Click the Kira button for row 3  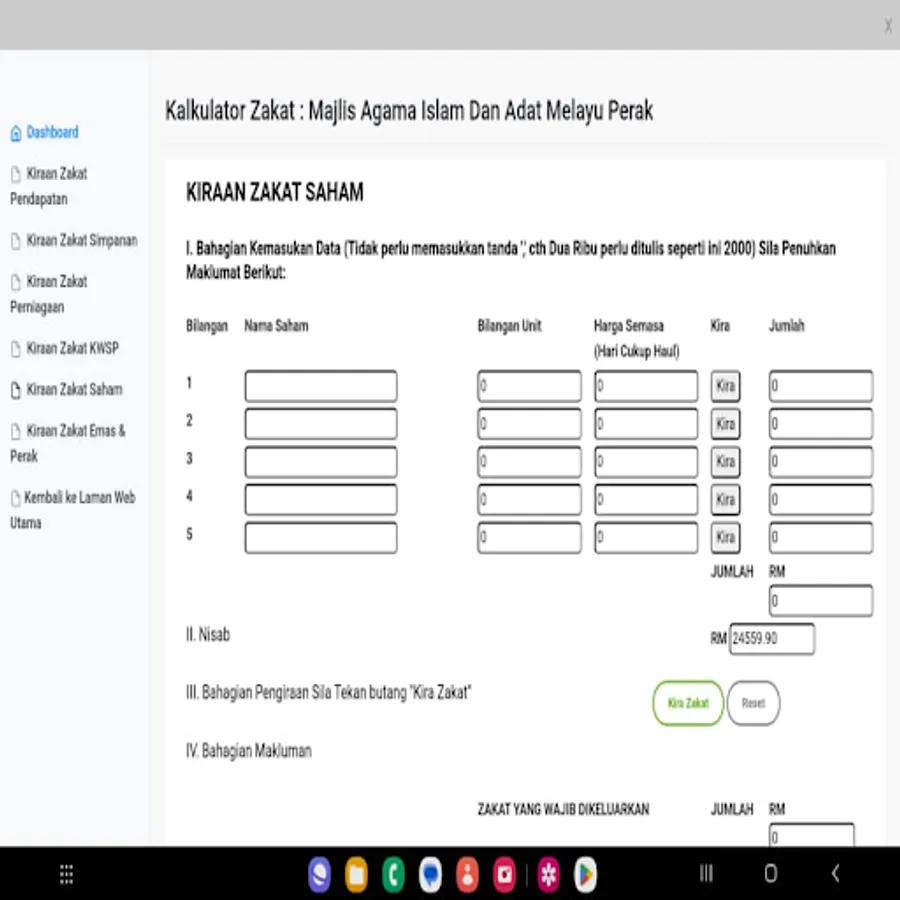click(x=726, y=461)
